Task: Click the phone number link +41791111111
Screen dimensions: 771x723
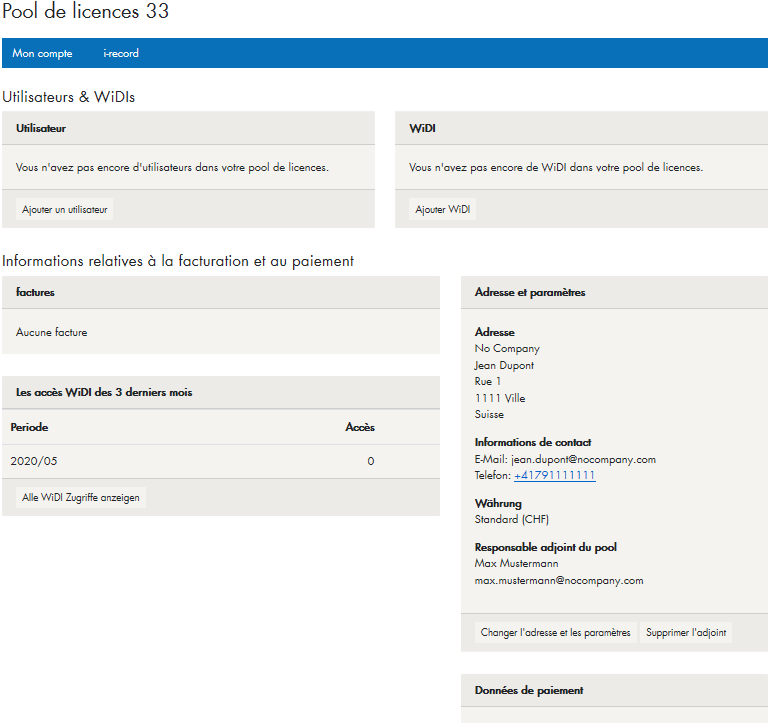Action: tap(554, 476)
